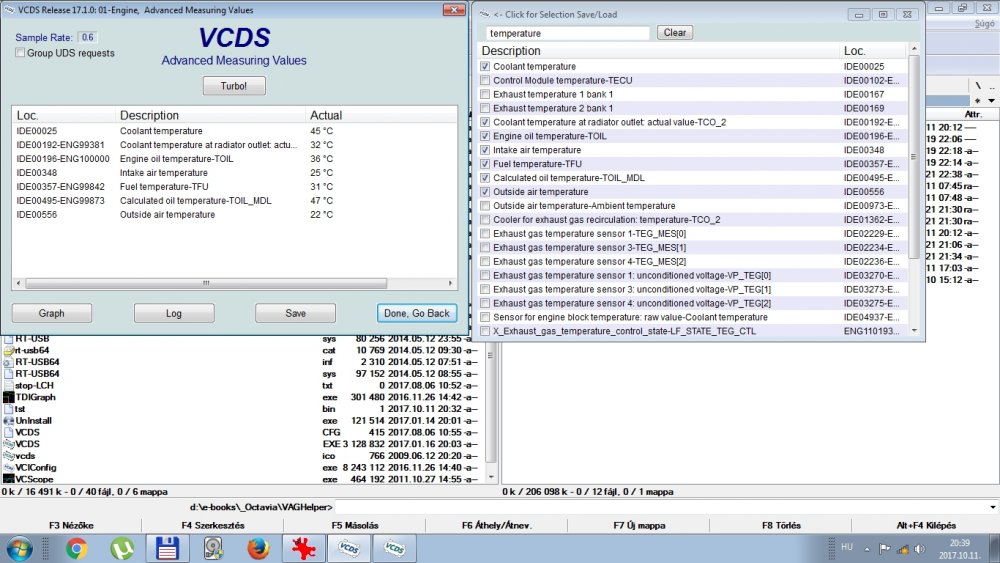Open the directory history dropdown arrow
Image resolution: width=1000 pixels, height=563 pixels.
coord(992,100)
